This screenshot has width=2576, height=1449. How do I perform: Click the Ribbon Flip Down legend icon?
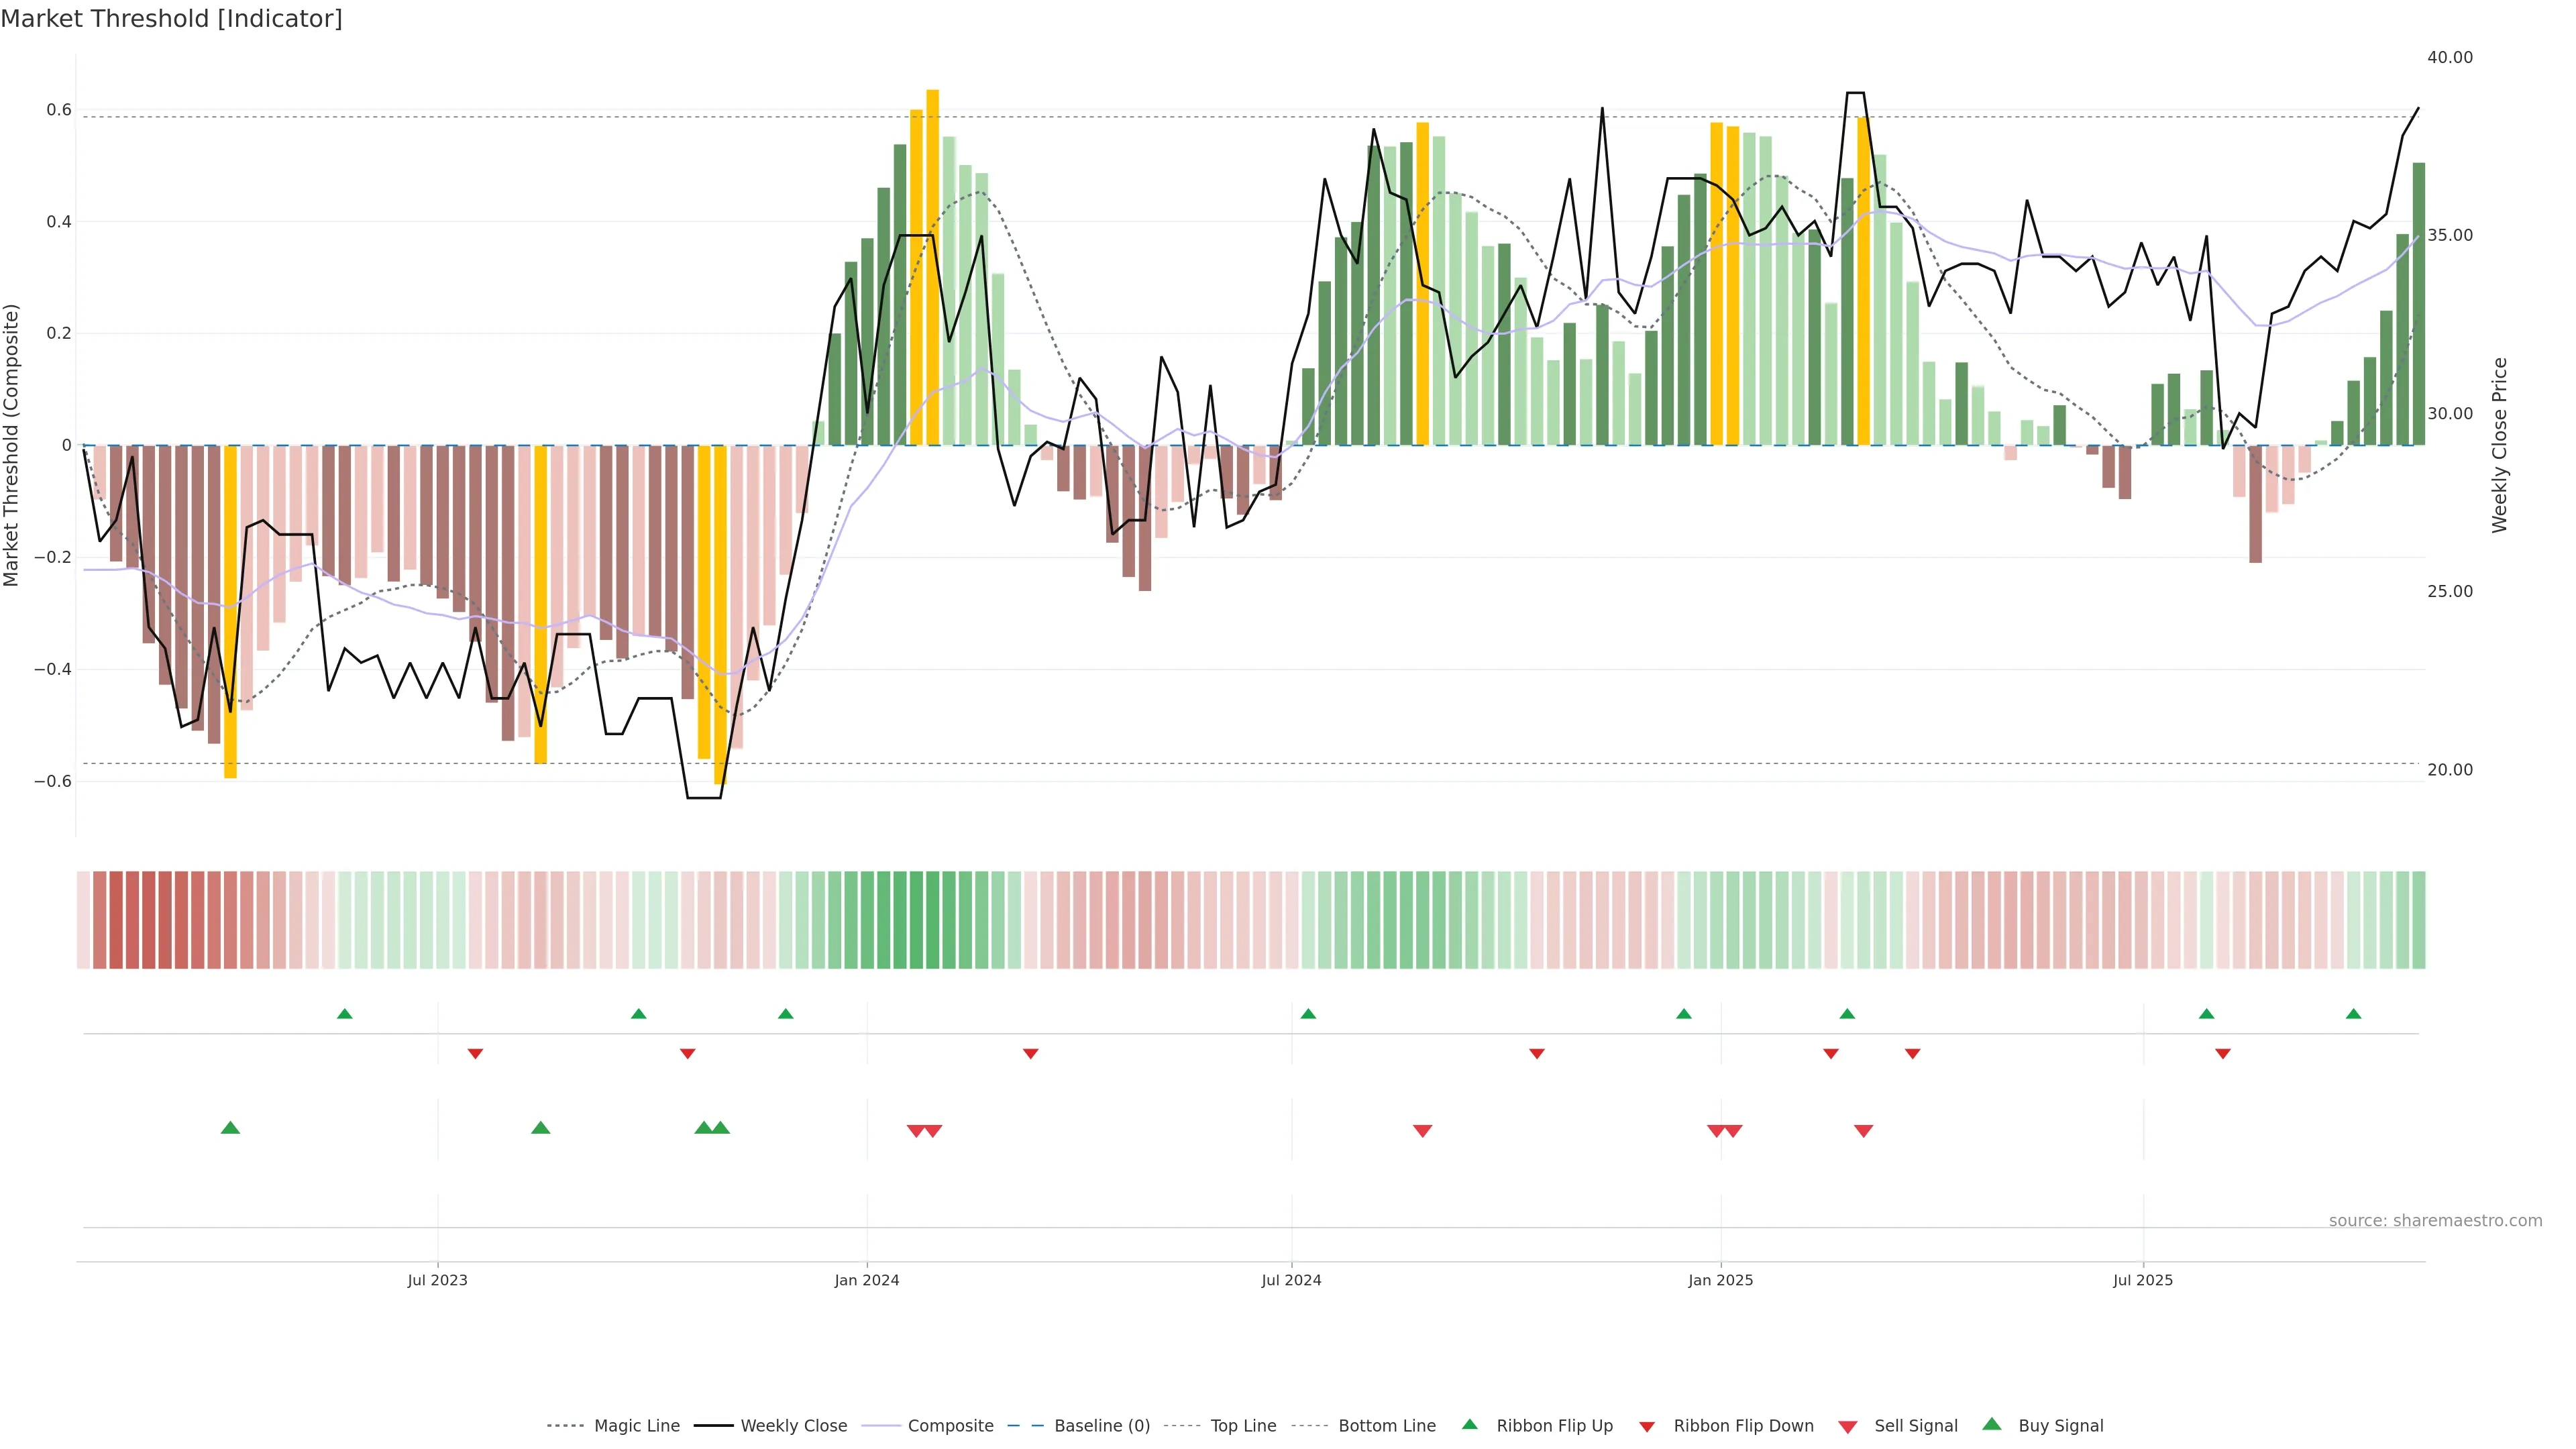[1647, 1427]
